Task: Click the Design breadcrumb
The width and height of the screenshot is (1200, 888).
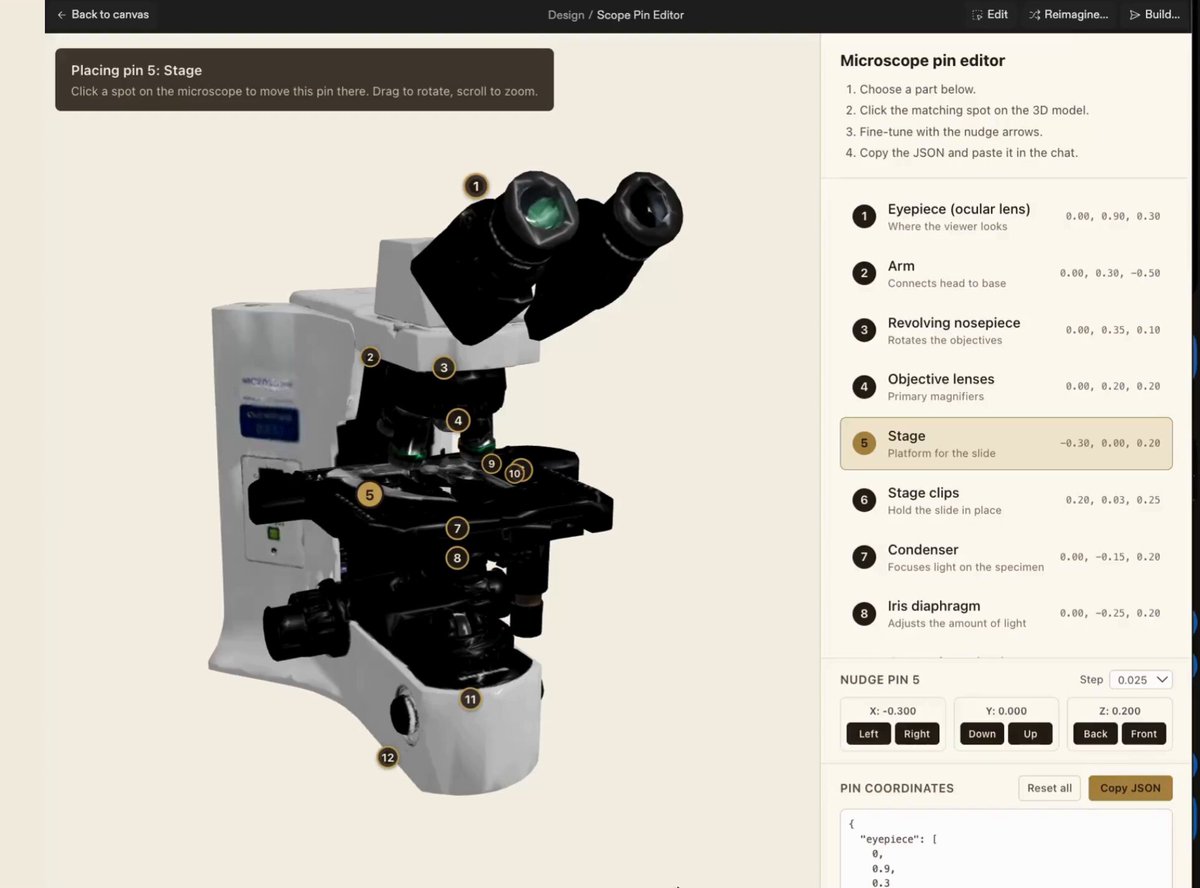Action: (x=566, y=15)
